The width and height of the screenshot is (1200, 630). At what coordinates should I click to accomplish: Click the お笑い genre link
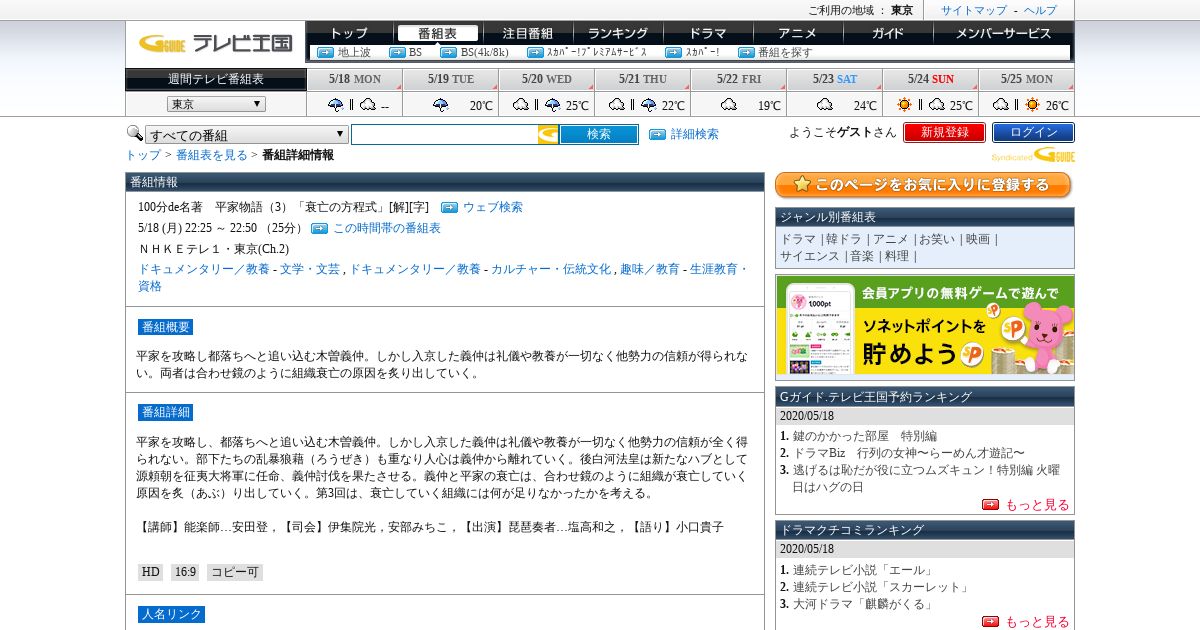937,239
